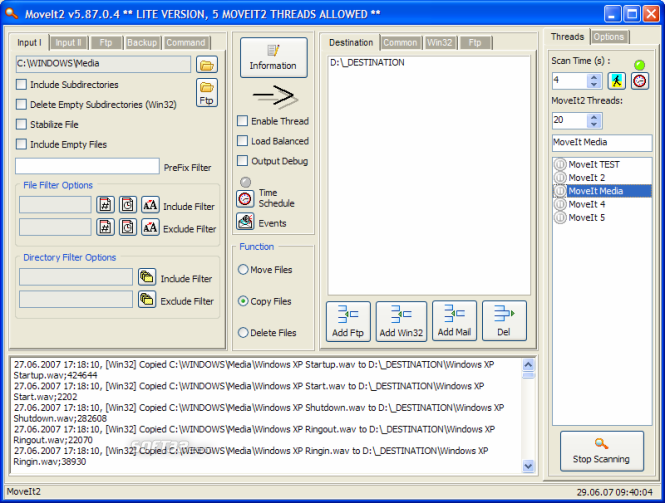665x503 pixels.
Task: Select the Copy Files radio button
Action: point(243,301)
